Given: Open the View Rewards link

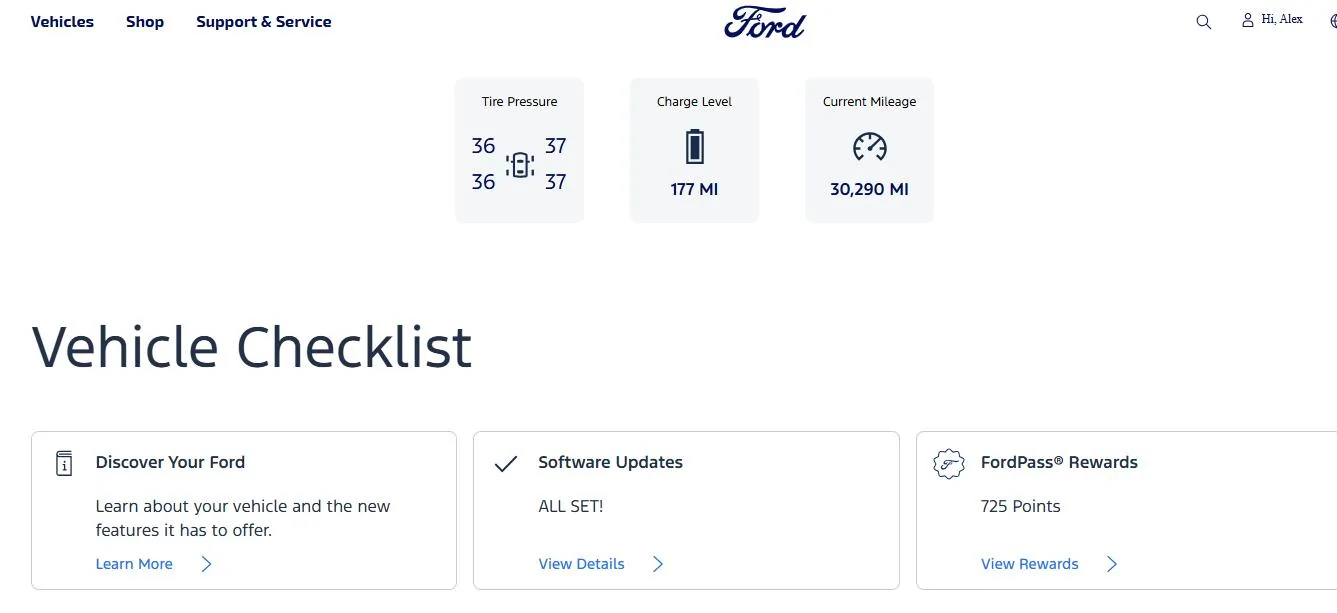Looking at the screenshot, I should pos(1030,564).
